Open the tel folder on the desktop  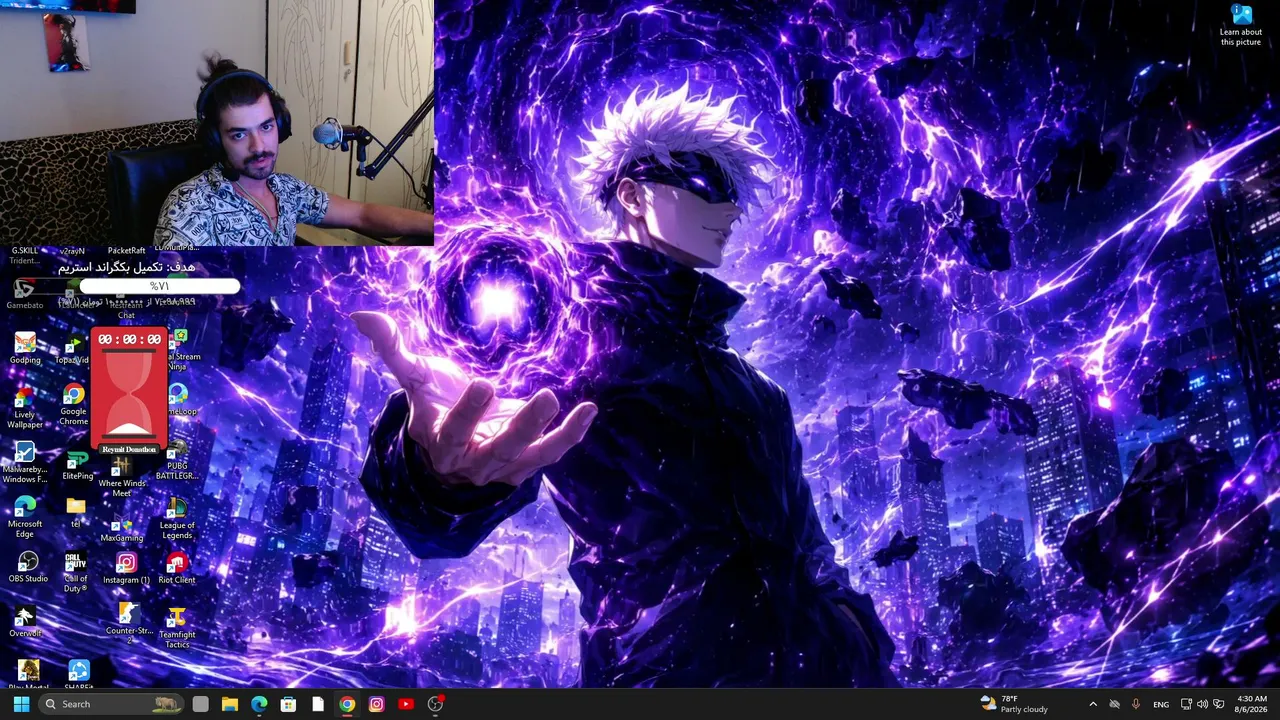[76, 512]
